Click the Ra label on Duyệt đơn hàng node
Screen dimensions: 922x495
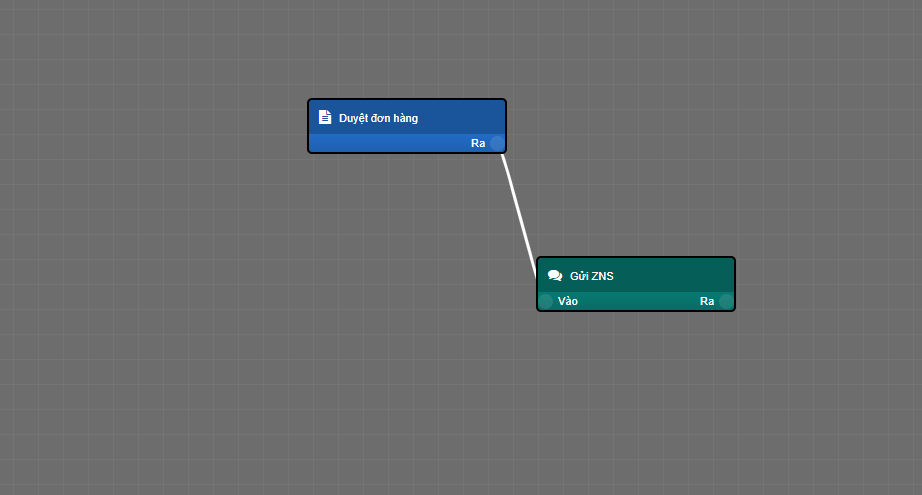[478, 143]
